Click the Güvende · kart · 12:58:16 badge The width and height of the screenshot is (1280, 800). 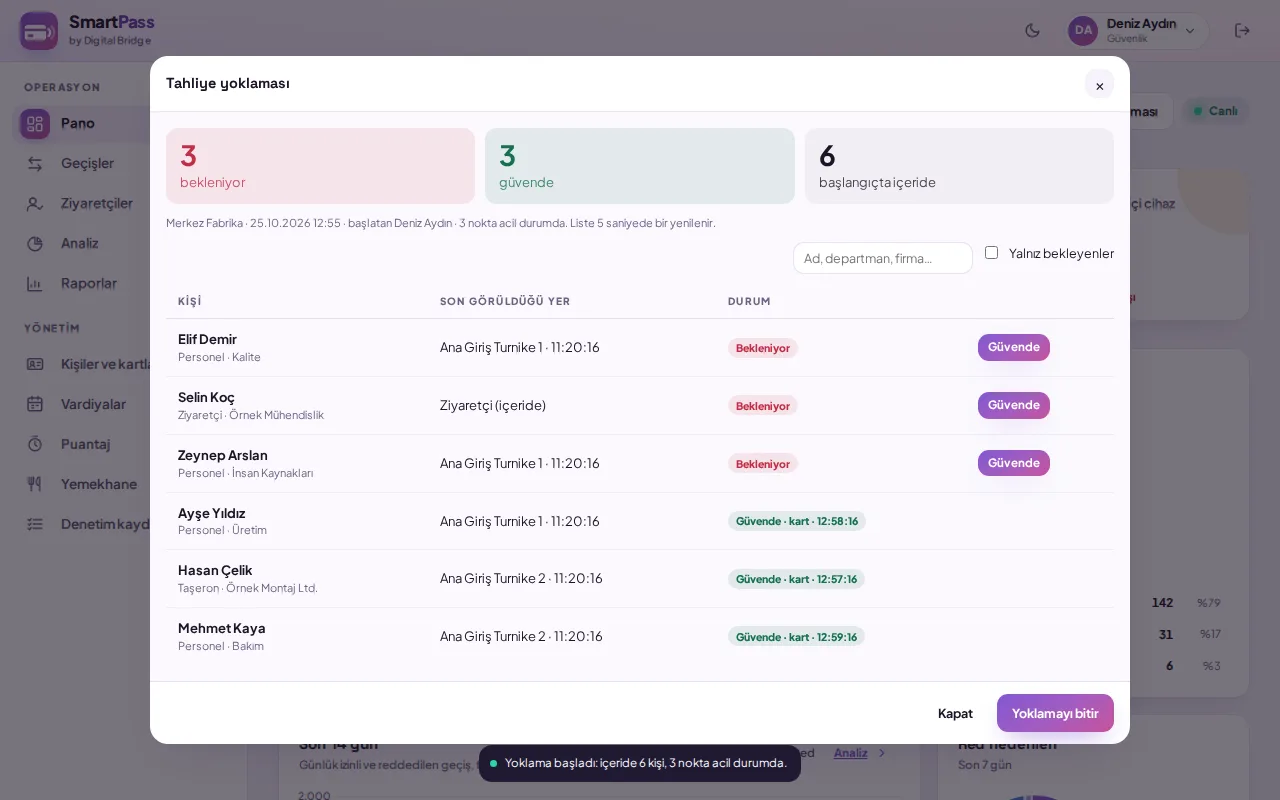click(797, 521)
